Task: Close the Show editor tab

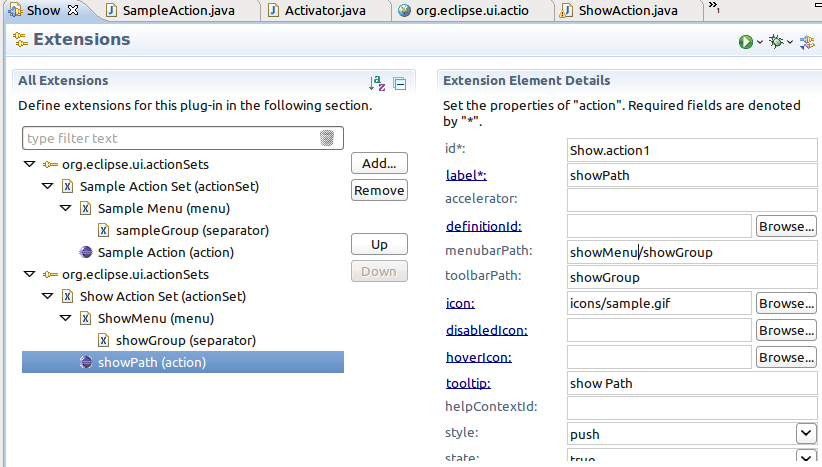Action: pyautogui.click(x=72, y=10)
